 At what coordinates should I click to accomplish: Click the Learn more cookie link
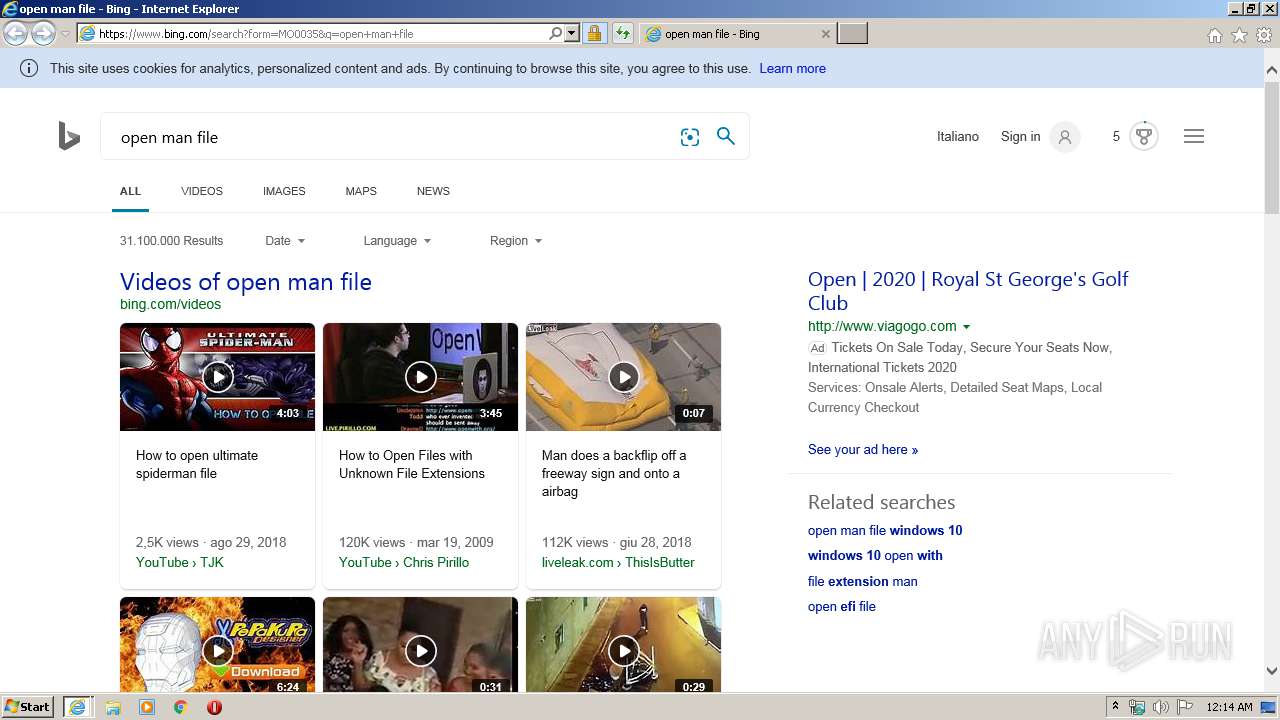pyautogui.click(x=792, y=69)
